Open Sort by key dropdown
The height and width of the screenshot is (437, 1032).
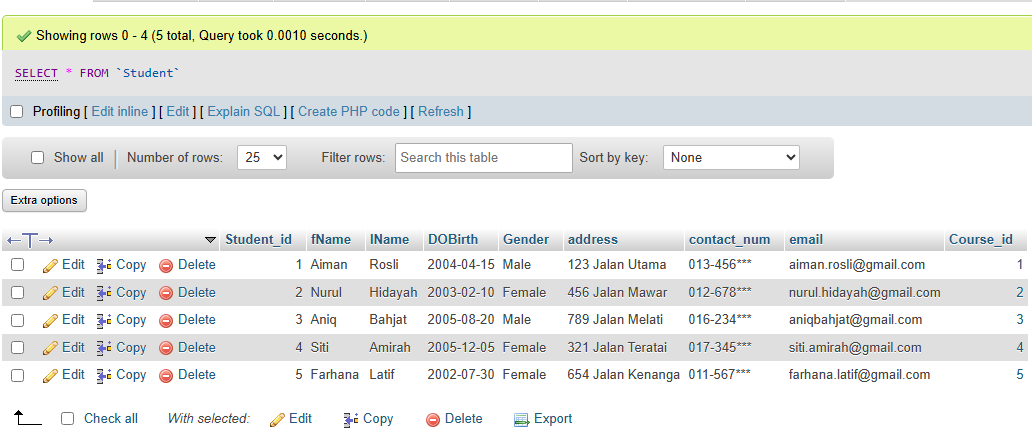[731, 158]
